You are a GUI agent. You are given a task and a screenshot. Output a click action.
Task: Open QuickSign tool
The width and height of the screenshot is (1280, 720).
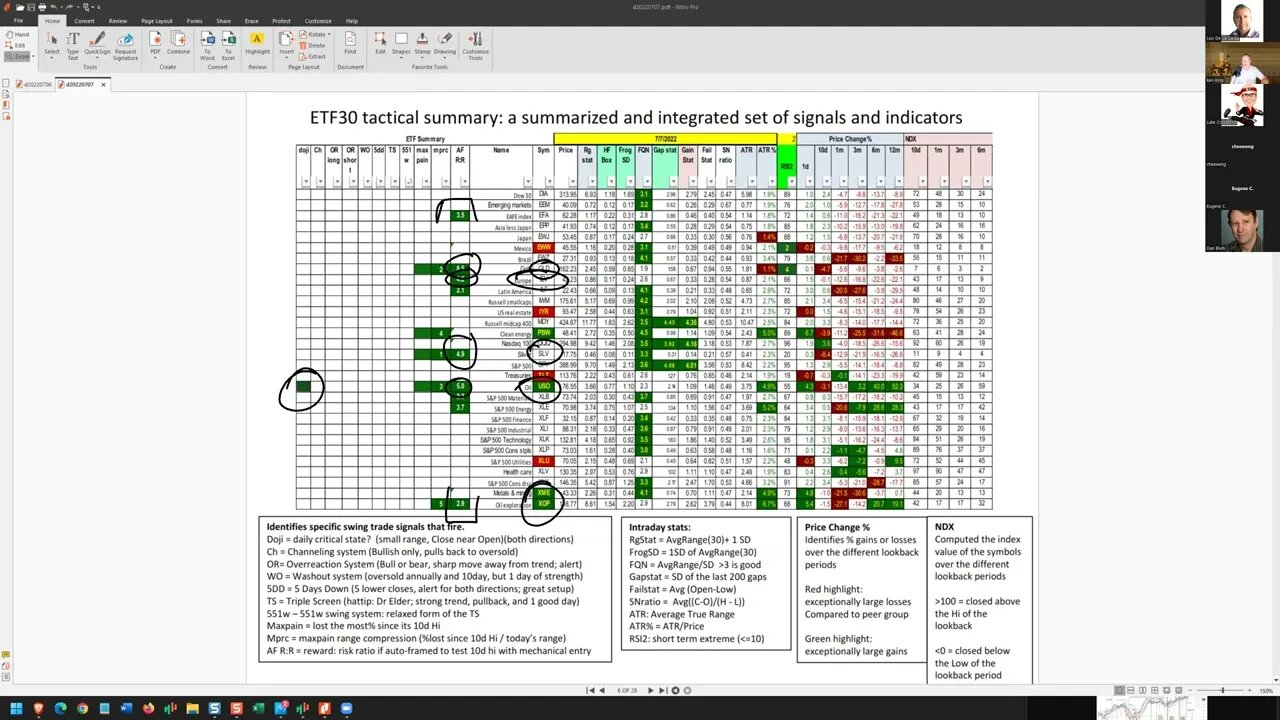pyautogui.click(x=98, y=43)
